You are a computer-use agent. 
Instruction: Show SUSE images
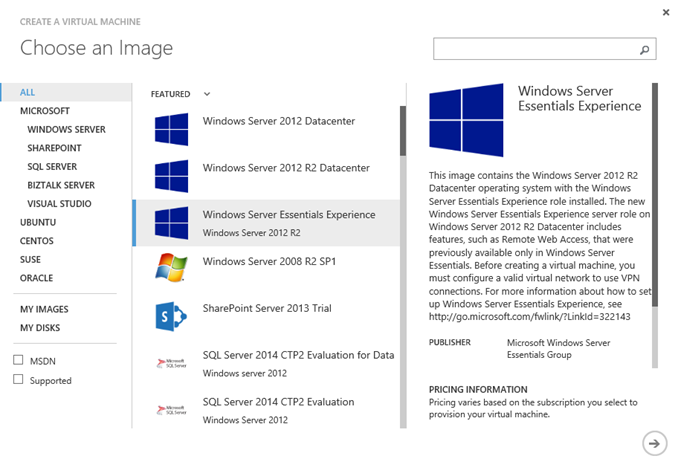tap(30, 260)
